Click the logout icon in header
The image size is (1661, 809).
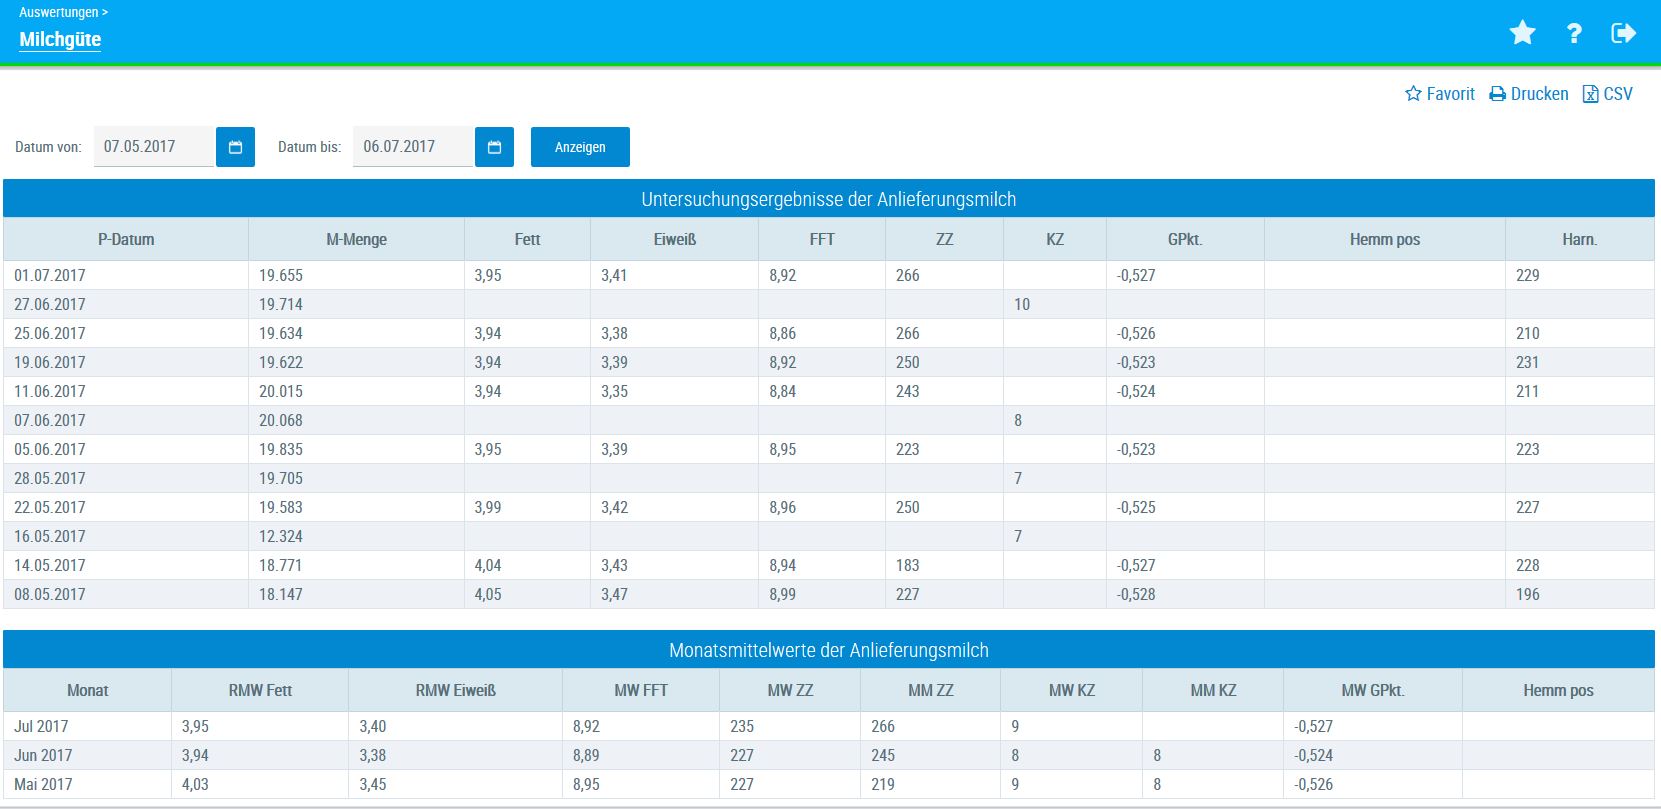1623,33
